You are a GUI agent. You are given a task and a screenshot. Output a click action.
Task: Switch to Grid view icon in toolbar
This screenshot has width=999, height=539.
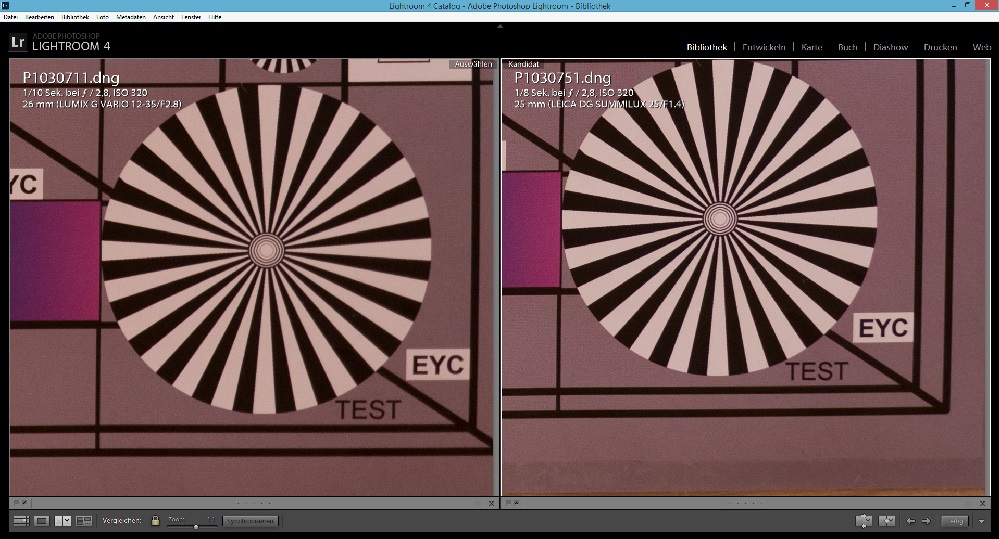pos(21,521)
